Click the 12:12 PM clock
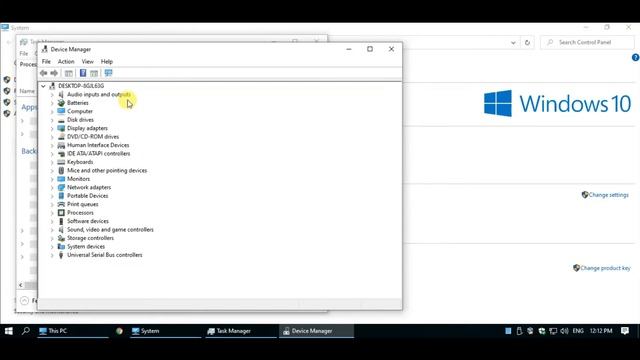The width and height of the screenshot is (640, 360). click(x=601, y=331)
